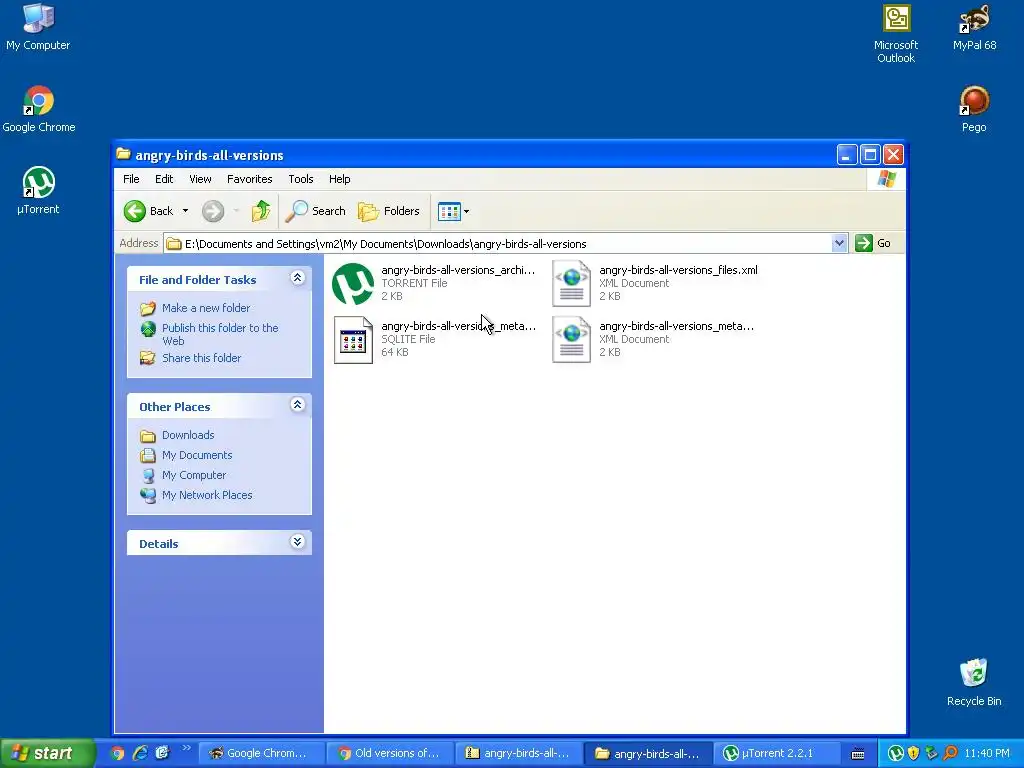Screen dimensions: 1024x768
Task: Launch Internet Explorer from Quick Launch
Action: [140, 753]
